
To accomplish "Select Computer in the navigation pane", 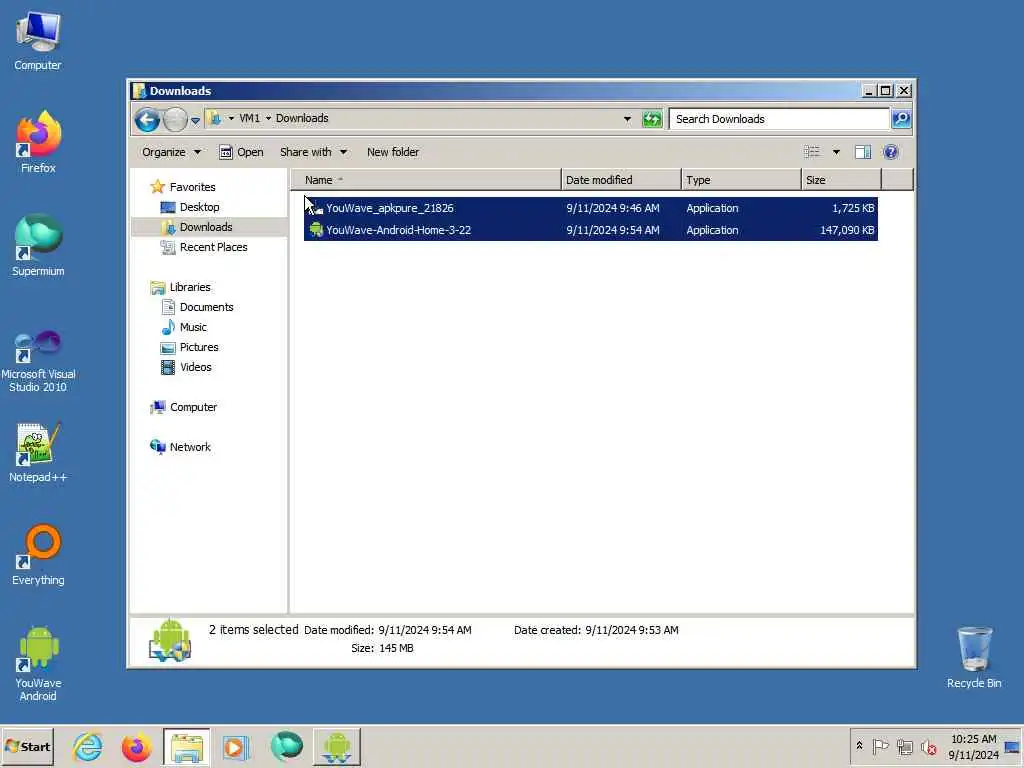I will (x=193, y=408).
